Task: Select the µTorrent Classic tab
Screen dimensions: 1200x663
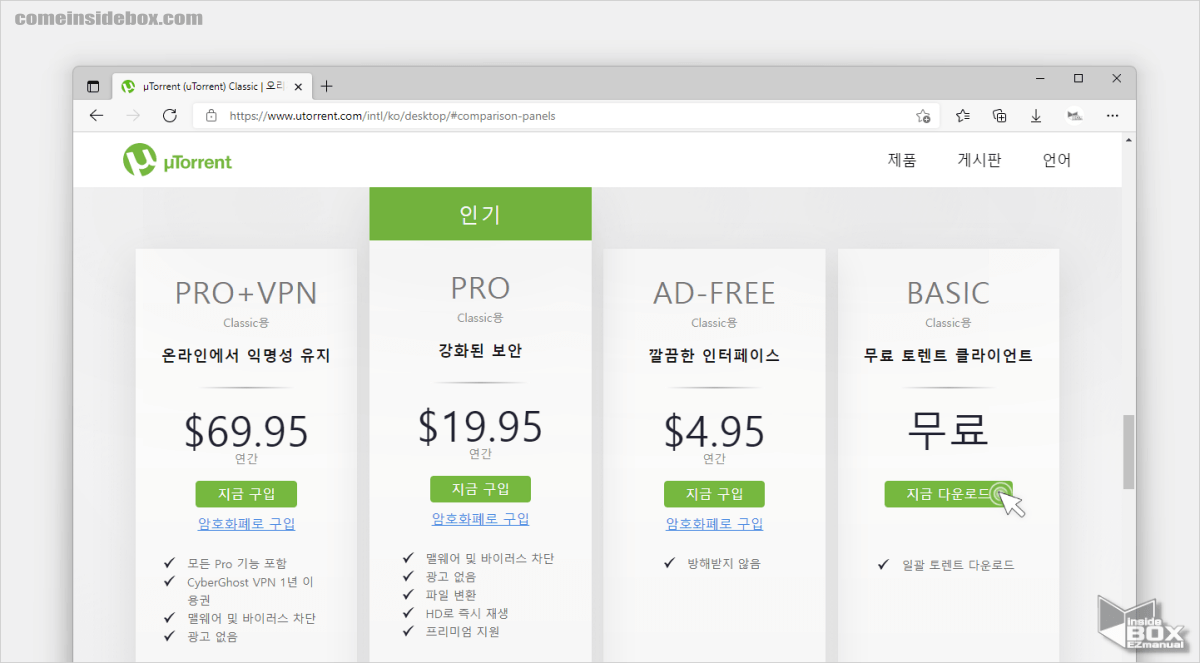Action: click(212, 86)
